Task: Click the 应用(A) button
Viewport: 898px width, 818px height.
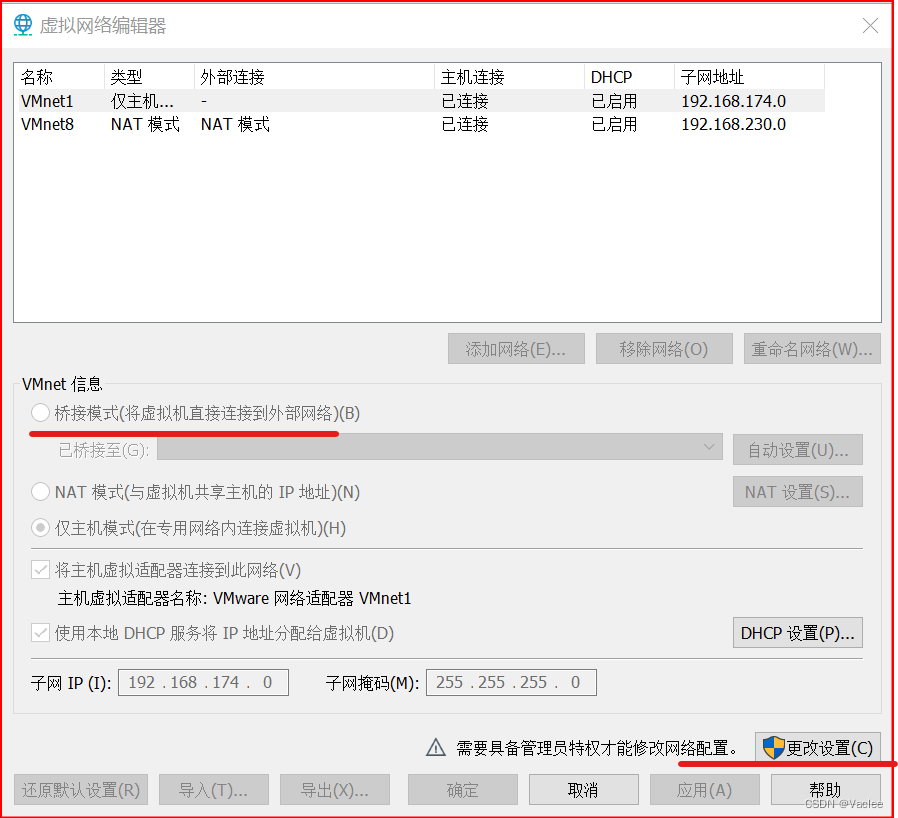Action: (704, 790)
